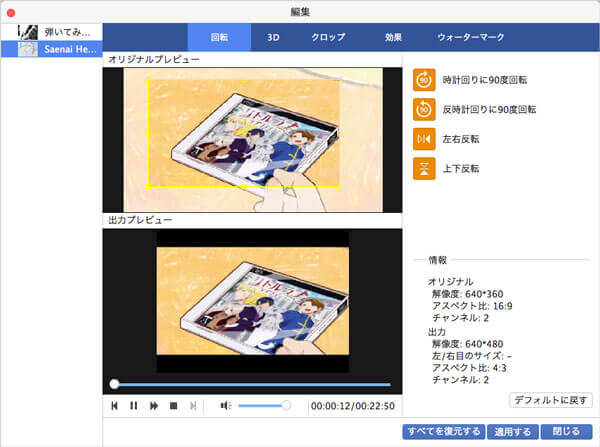Viewport: 600px width, 447px height.
Task: Click the 00:00:12/00:22:50 time display
Action: tap(352, 406)
